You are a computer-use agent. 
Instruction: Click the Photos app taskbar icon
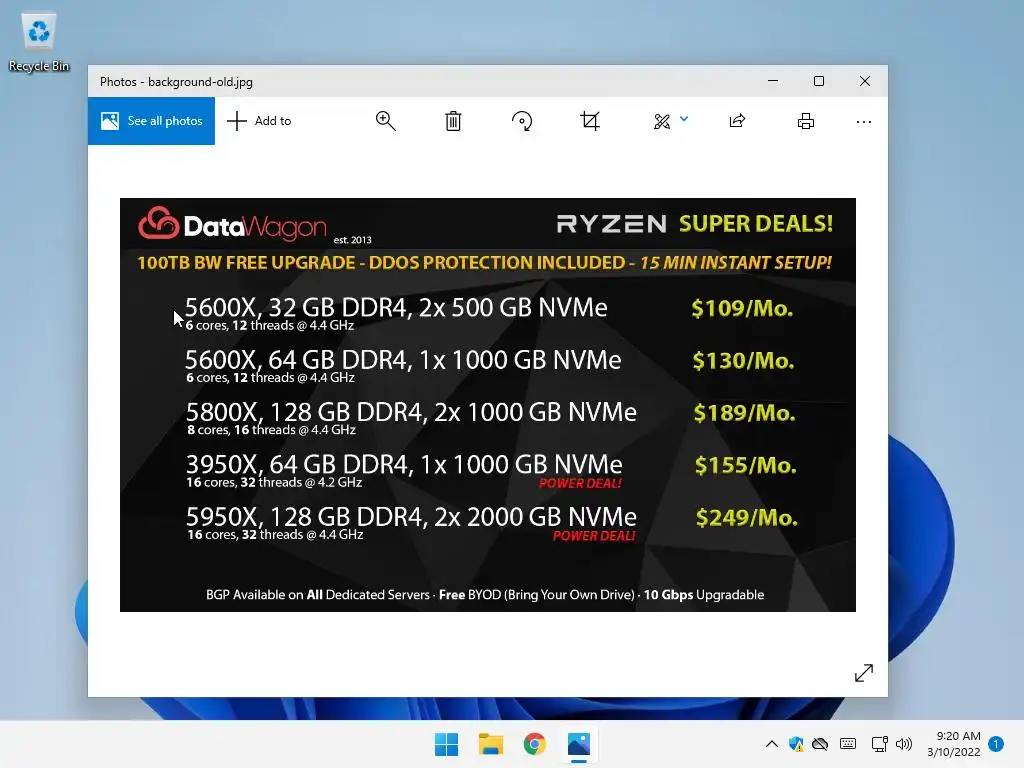coord(579,744)
